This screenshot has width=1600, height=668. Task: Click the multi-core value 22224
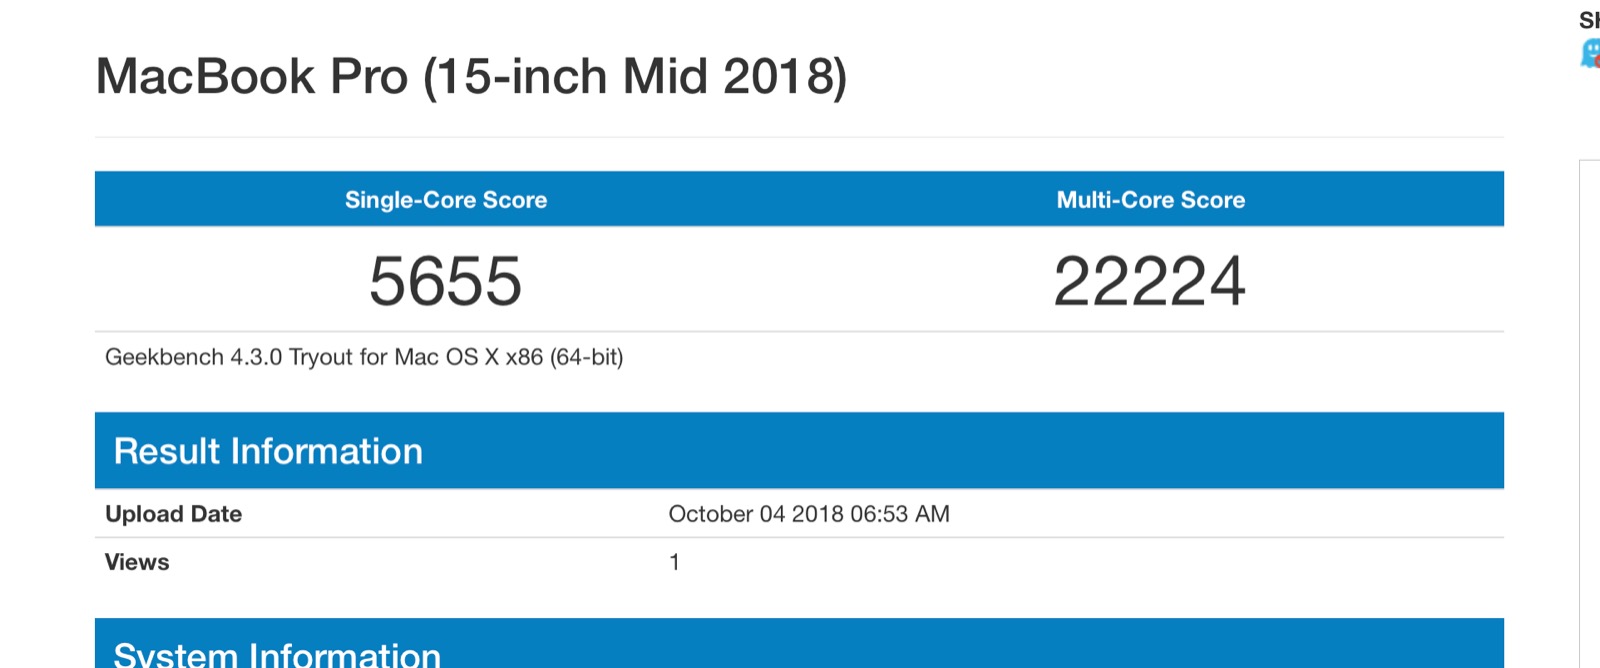[1150, 281]
